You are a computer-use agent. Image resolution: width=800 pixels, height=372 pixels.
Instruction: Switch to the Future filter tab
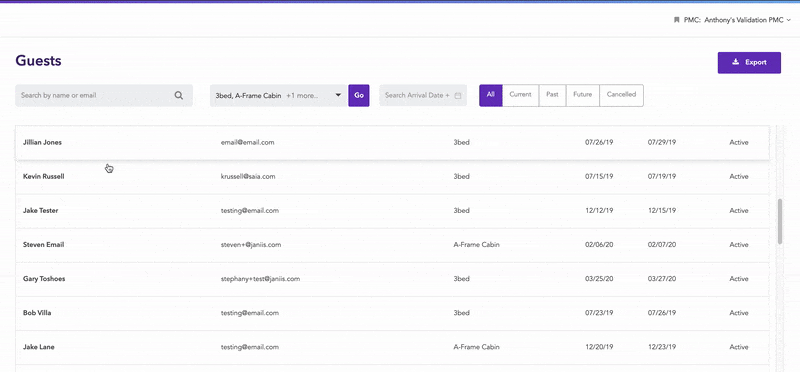583,95
